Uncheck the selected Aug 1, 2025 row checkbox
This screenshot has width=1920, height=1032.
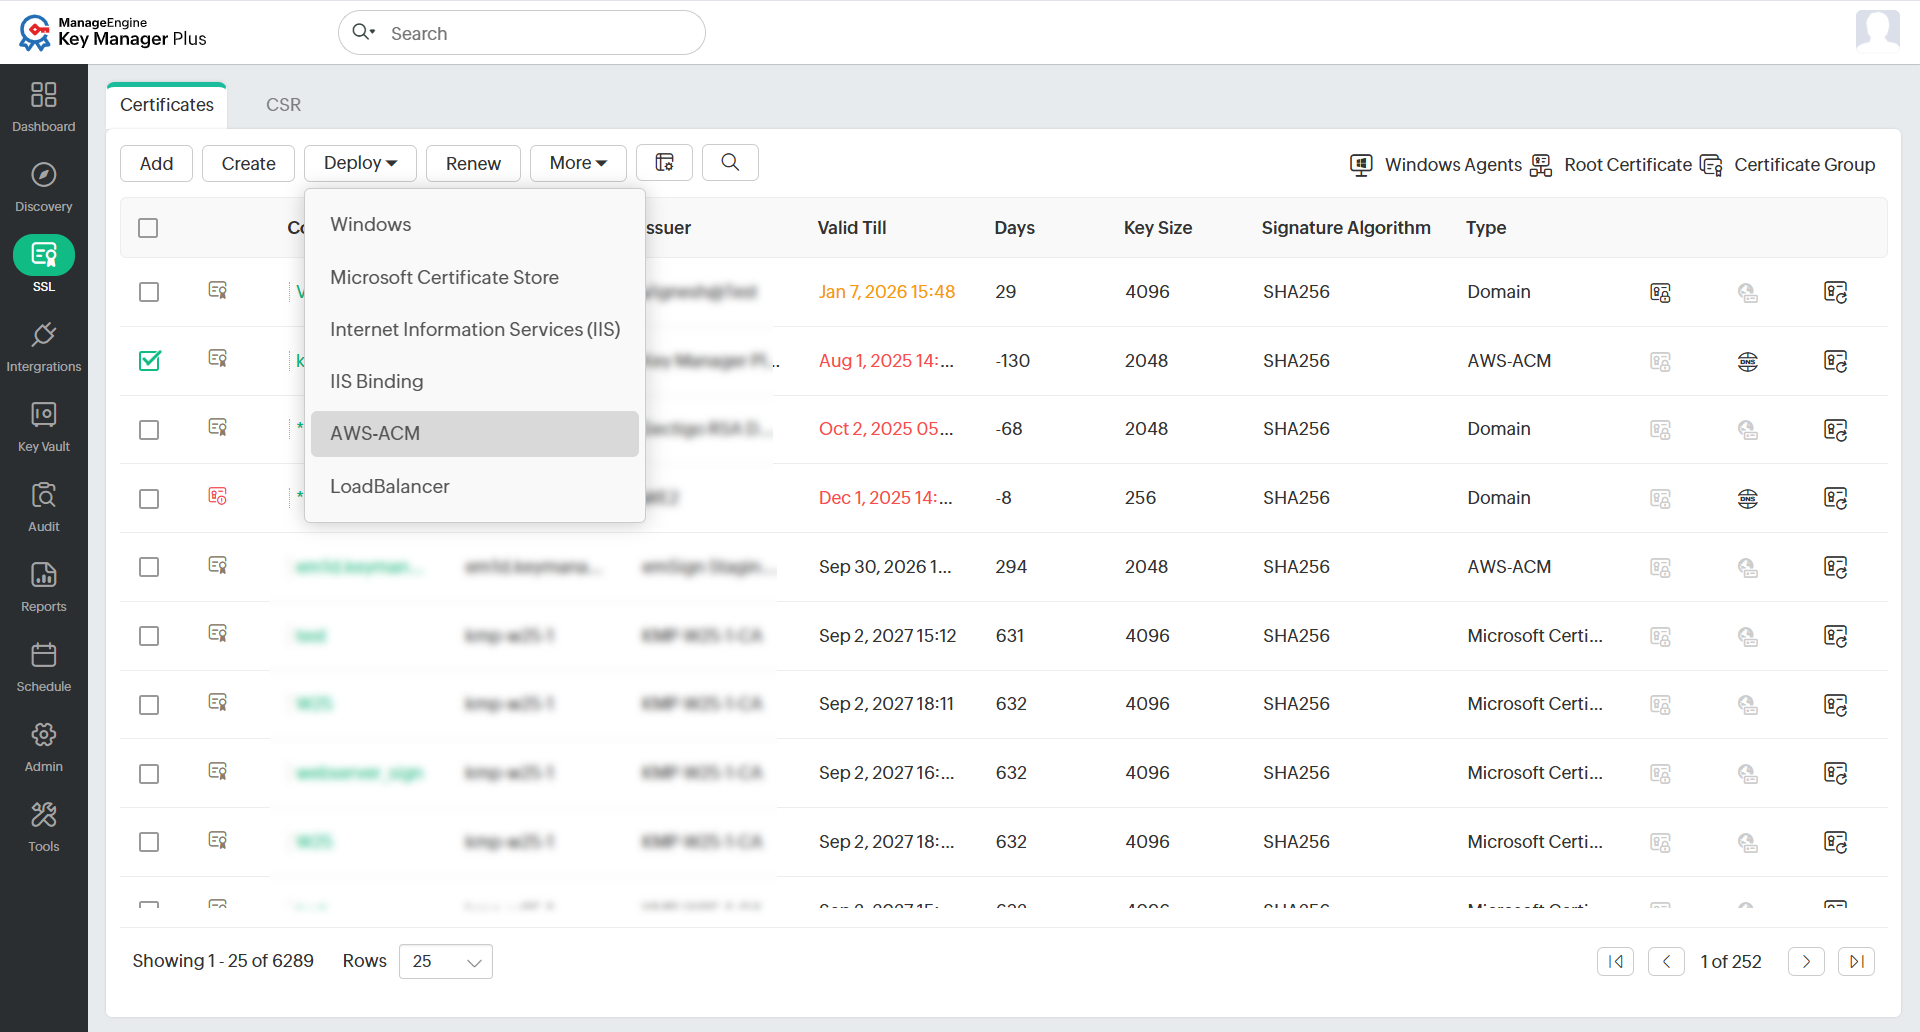coord(149,360)
